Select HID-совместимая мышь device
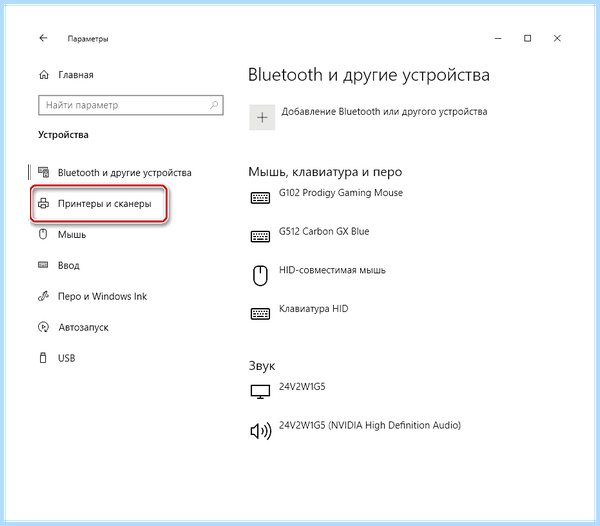The width and height of the screenshot is (600, 526). [332, 270]
